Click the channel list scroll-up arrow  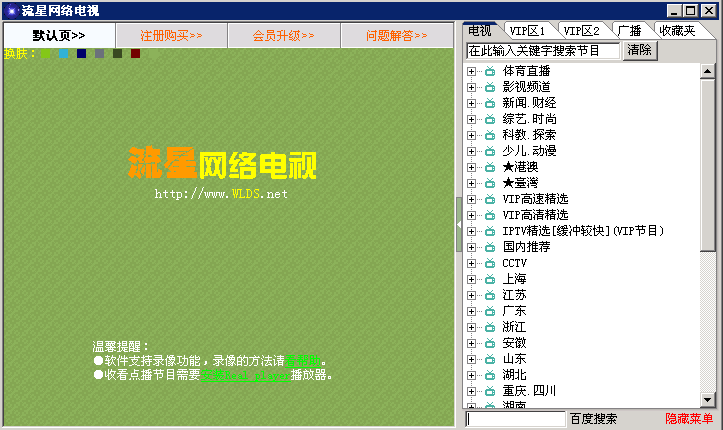[x=707, y=71]
